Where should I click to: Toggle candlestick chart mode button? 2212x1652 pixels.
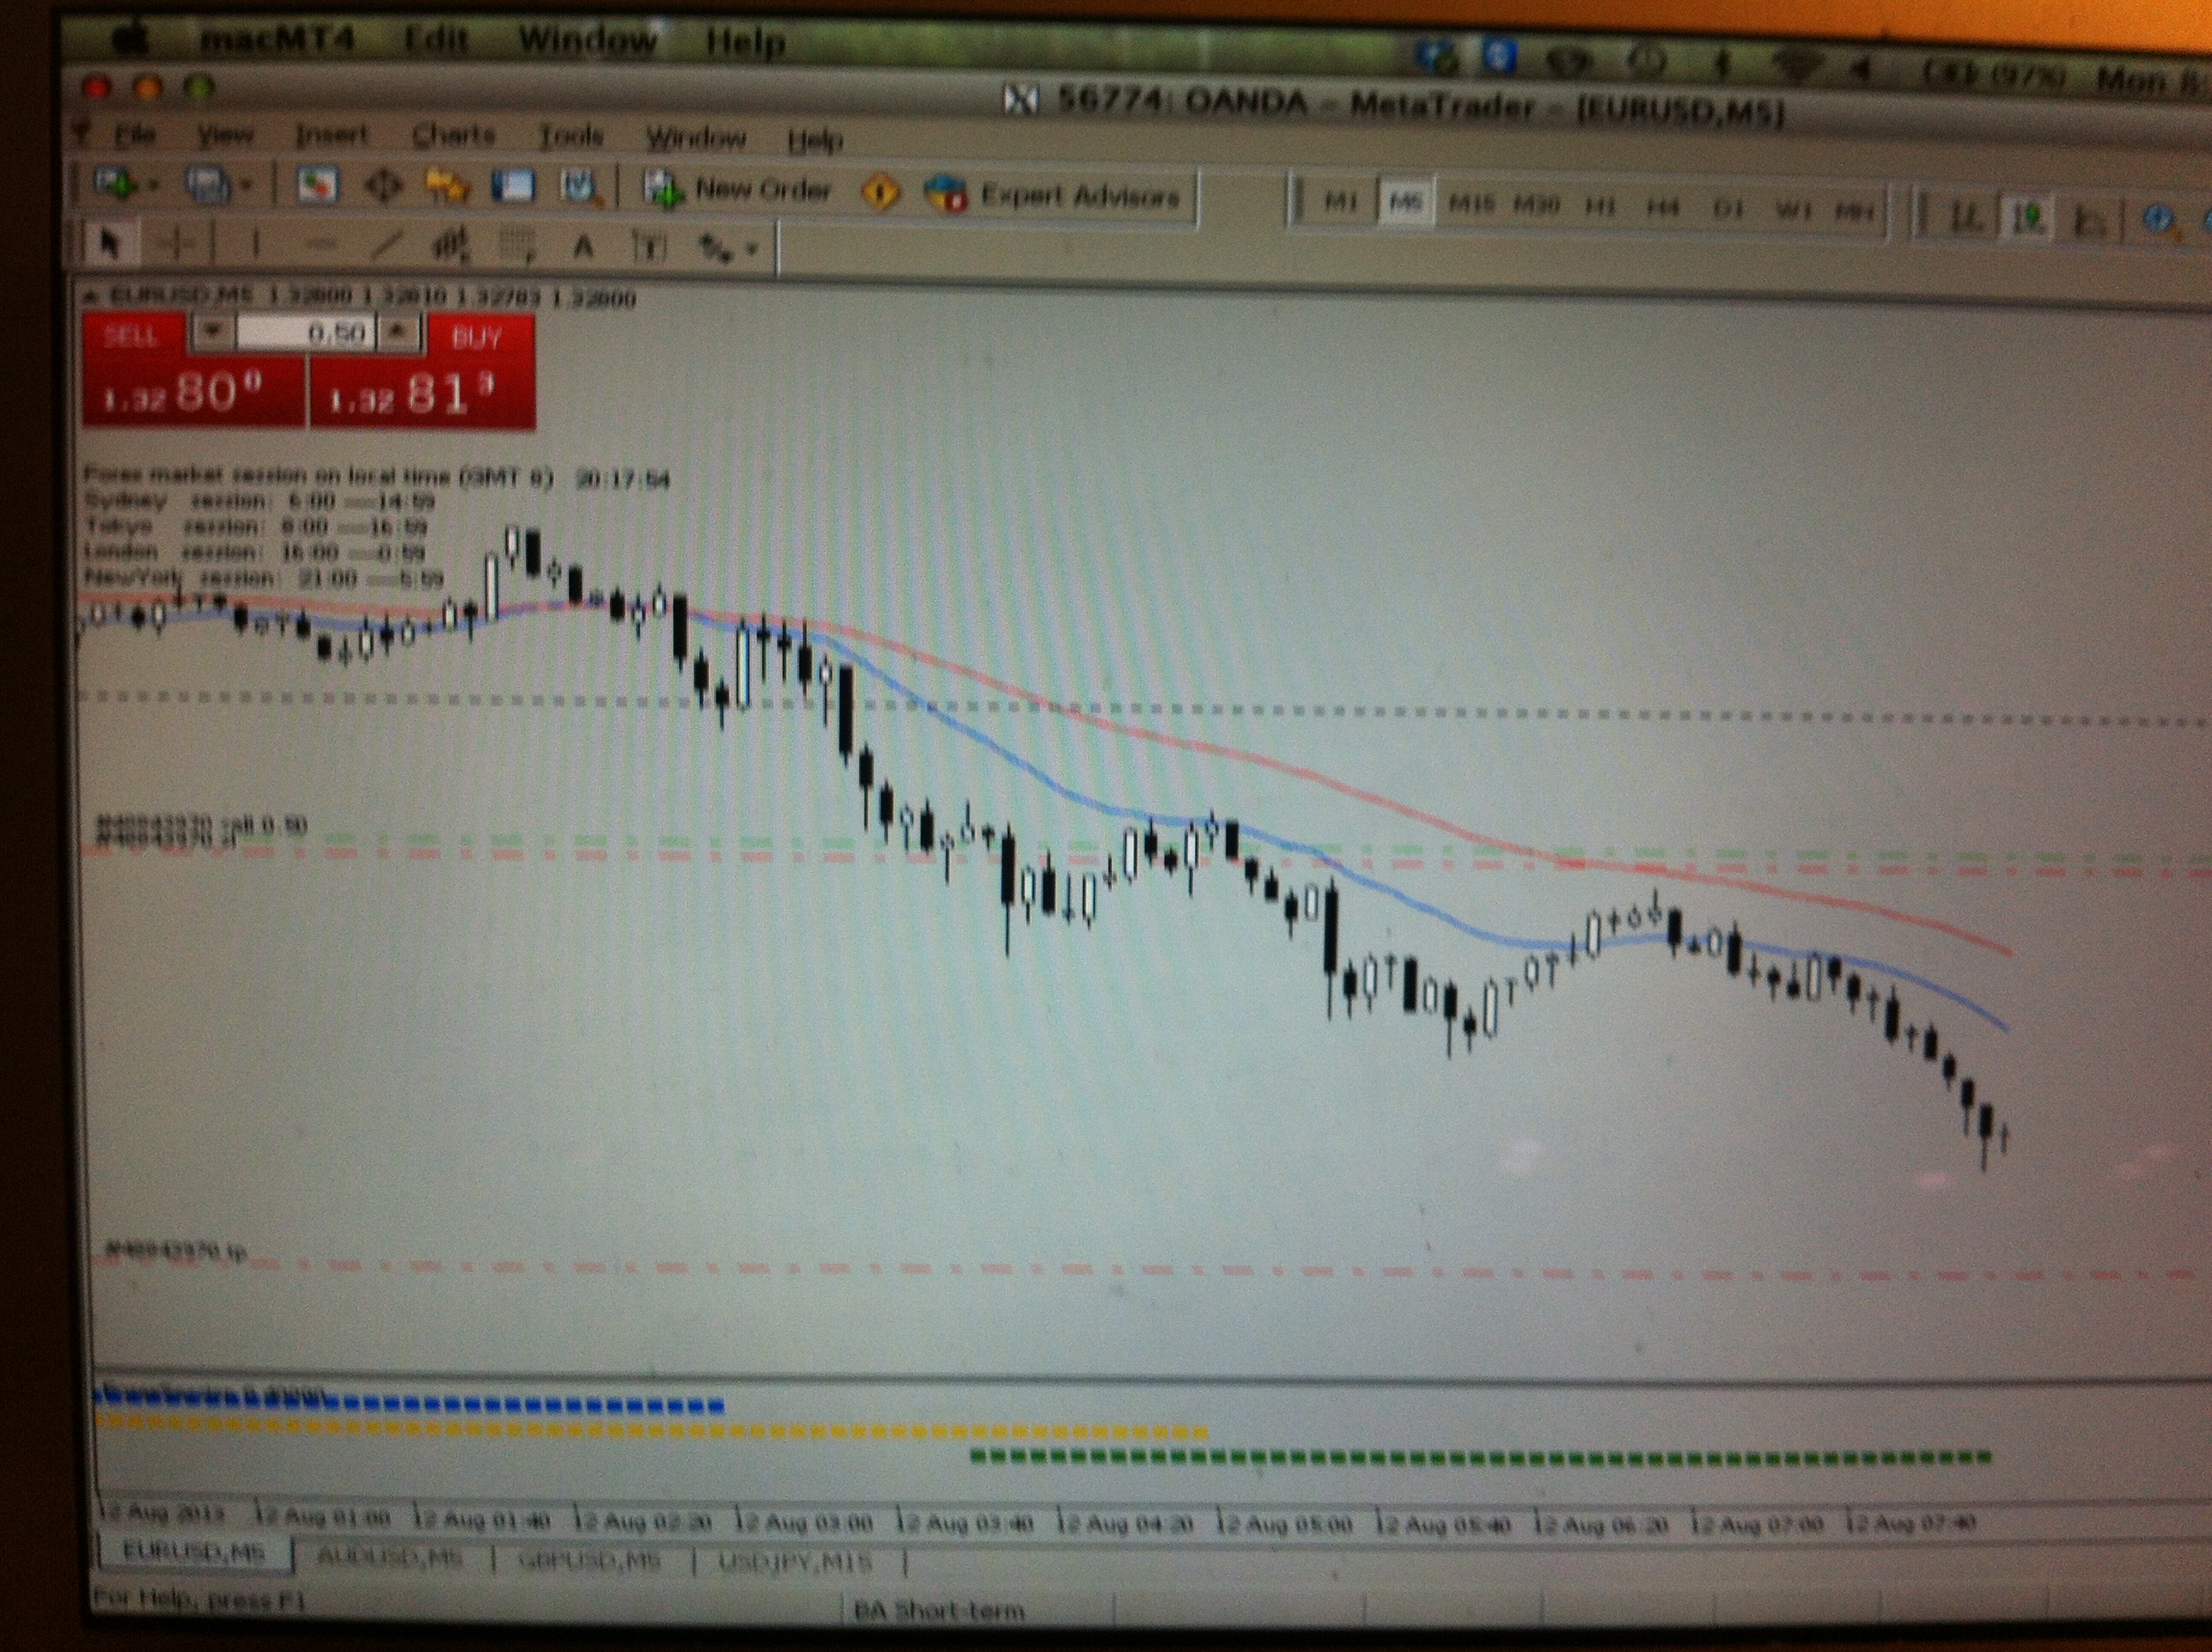click(x=2027, y=217)
